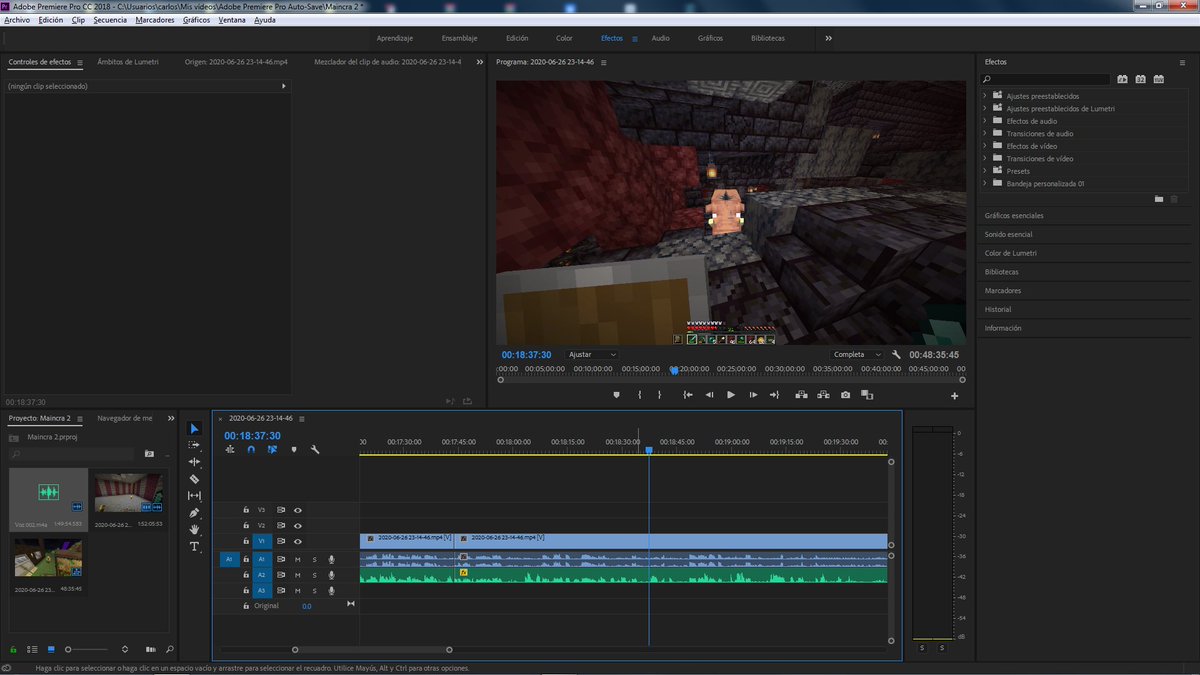Open the Ajustar zoom level dropdown
Viewport: 1200px width, 675px height.
click(592, 354)
